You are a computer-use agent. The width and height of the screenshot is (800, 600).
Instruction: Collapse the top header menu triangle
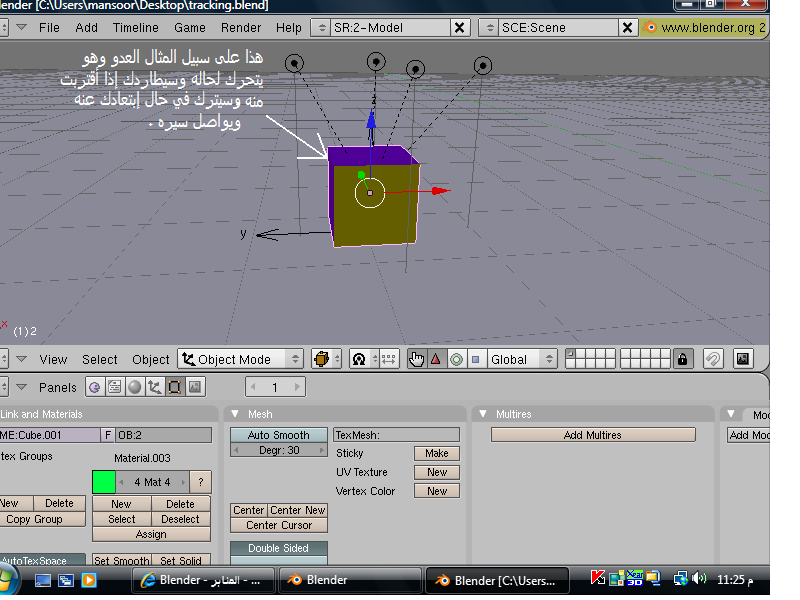[x=21, y=27]
